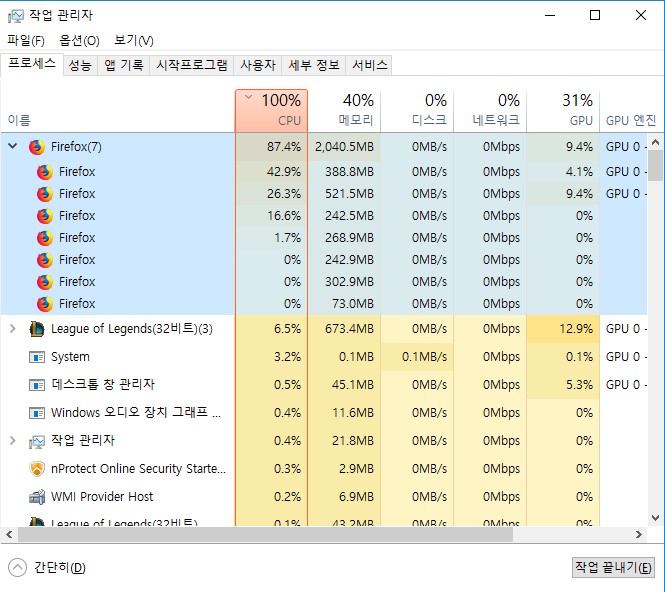The height and width of the screenshot is (592, 665).
Task: Switch to the 시작프로그램 tab
Action: tap(191, 65)
